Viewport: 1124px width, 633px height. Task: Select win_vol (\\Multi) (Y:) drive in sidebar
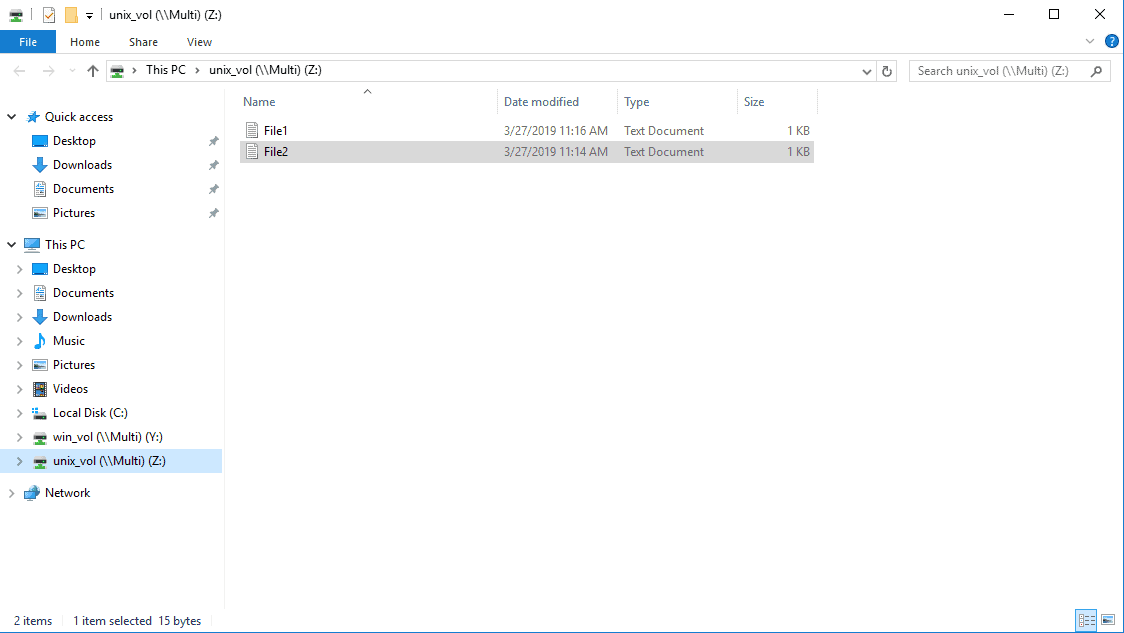(x=107, y=437)
